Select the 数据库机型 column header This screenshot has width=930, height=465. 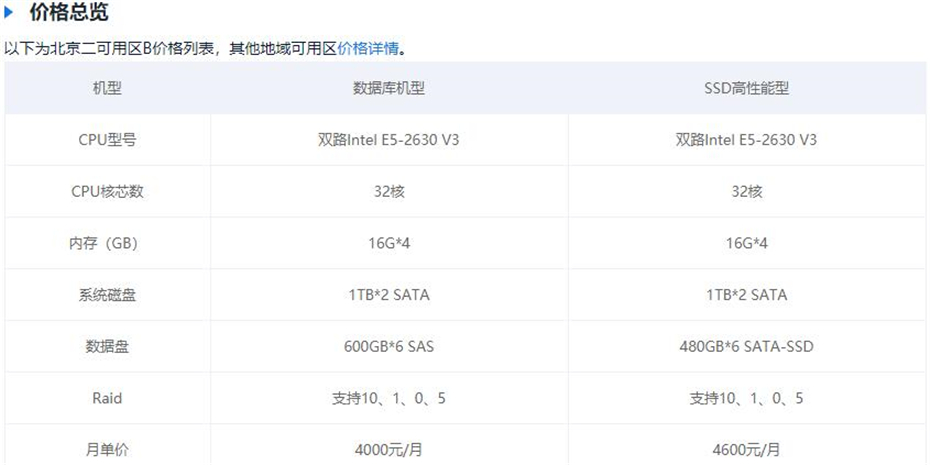point(389,88)
